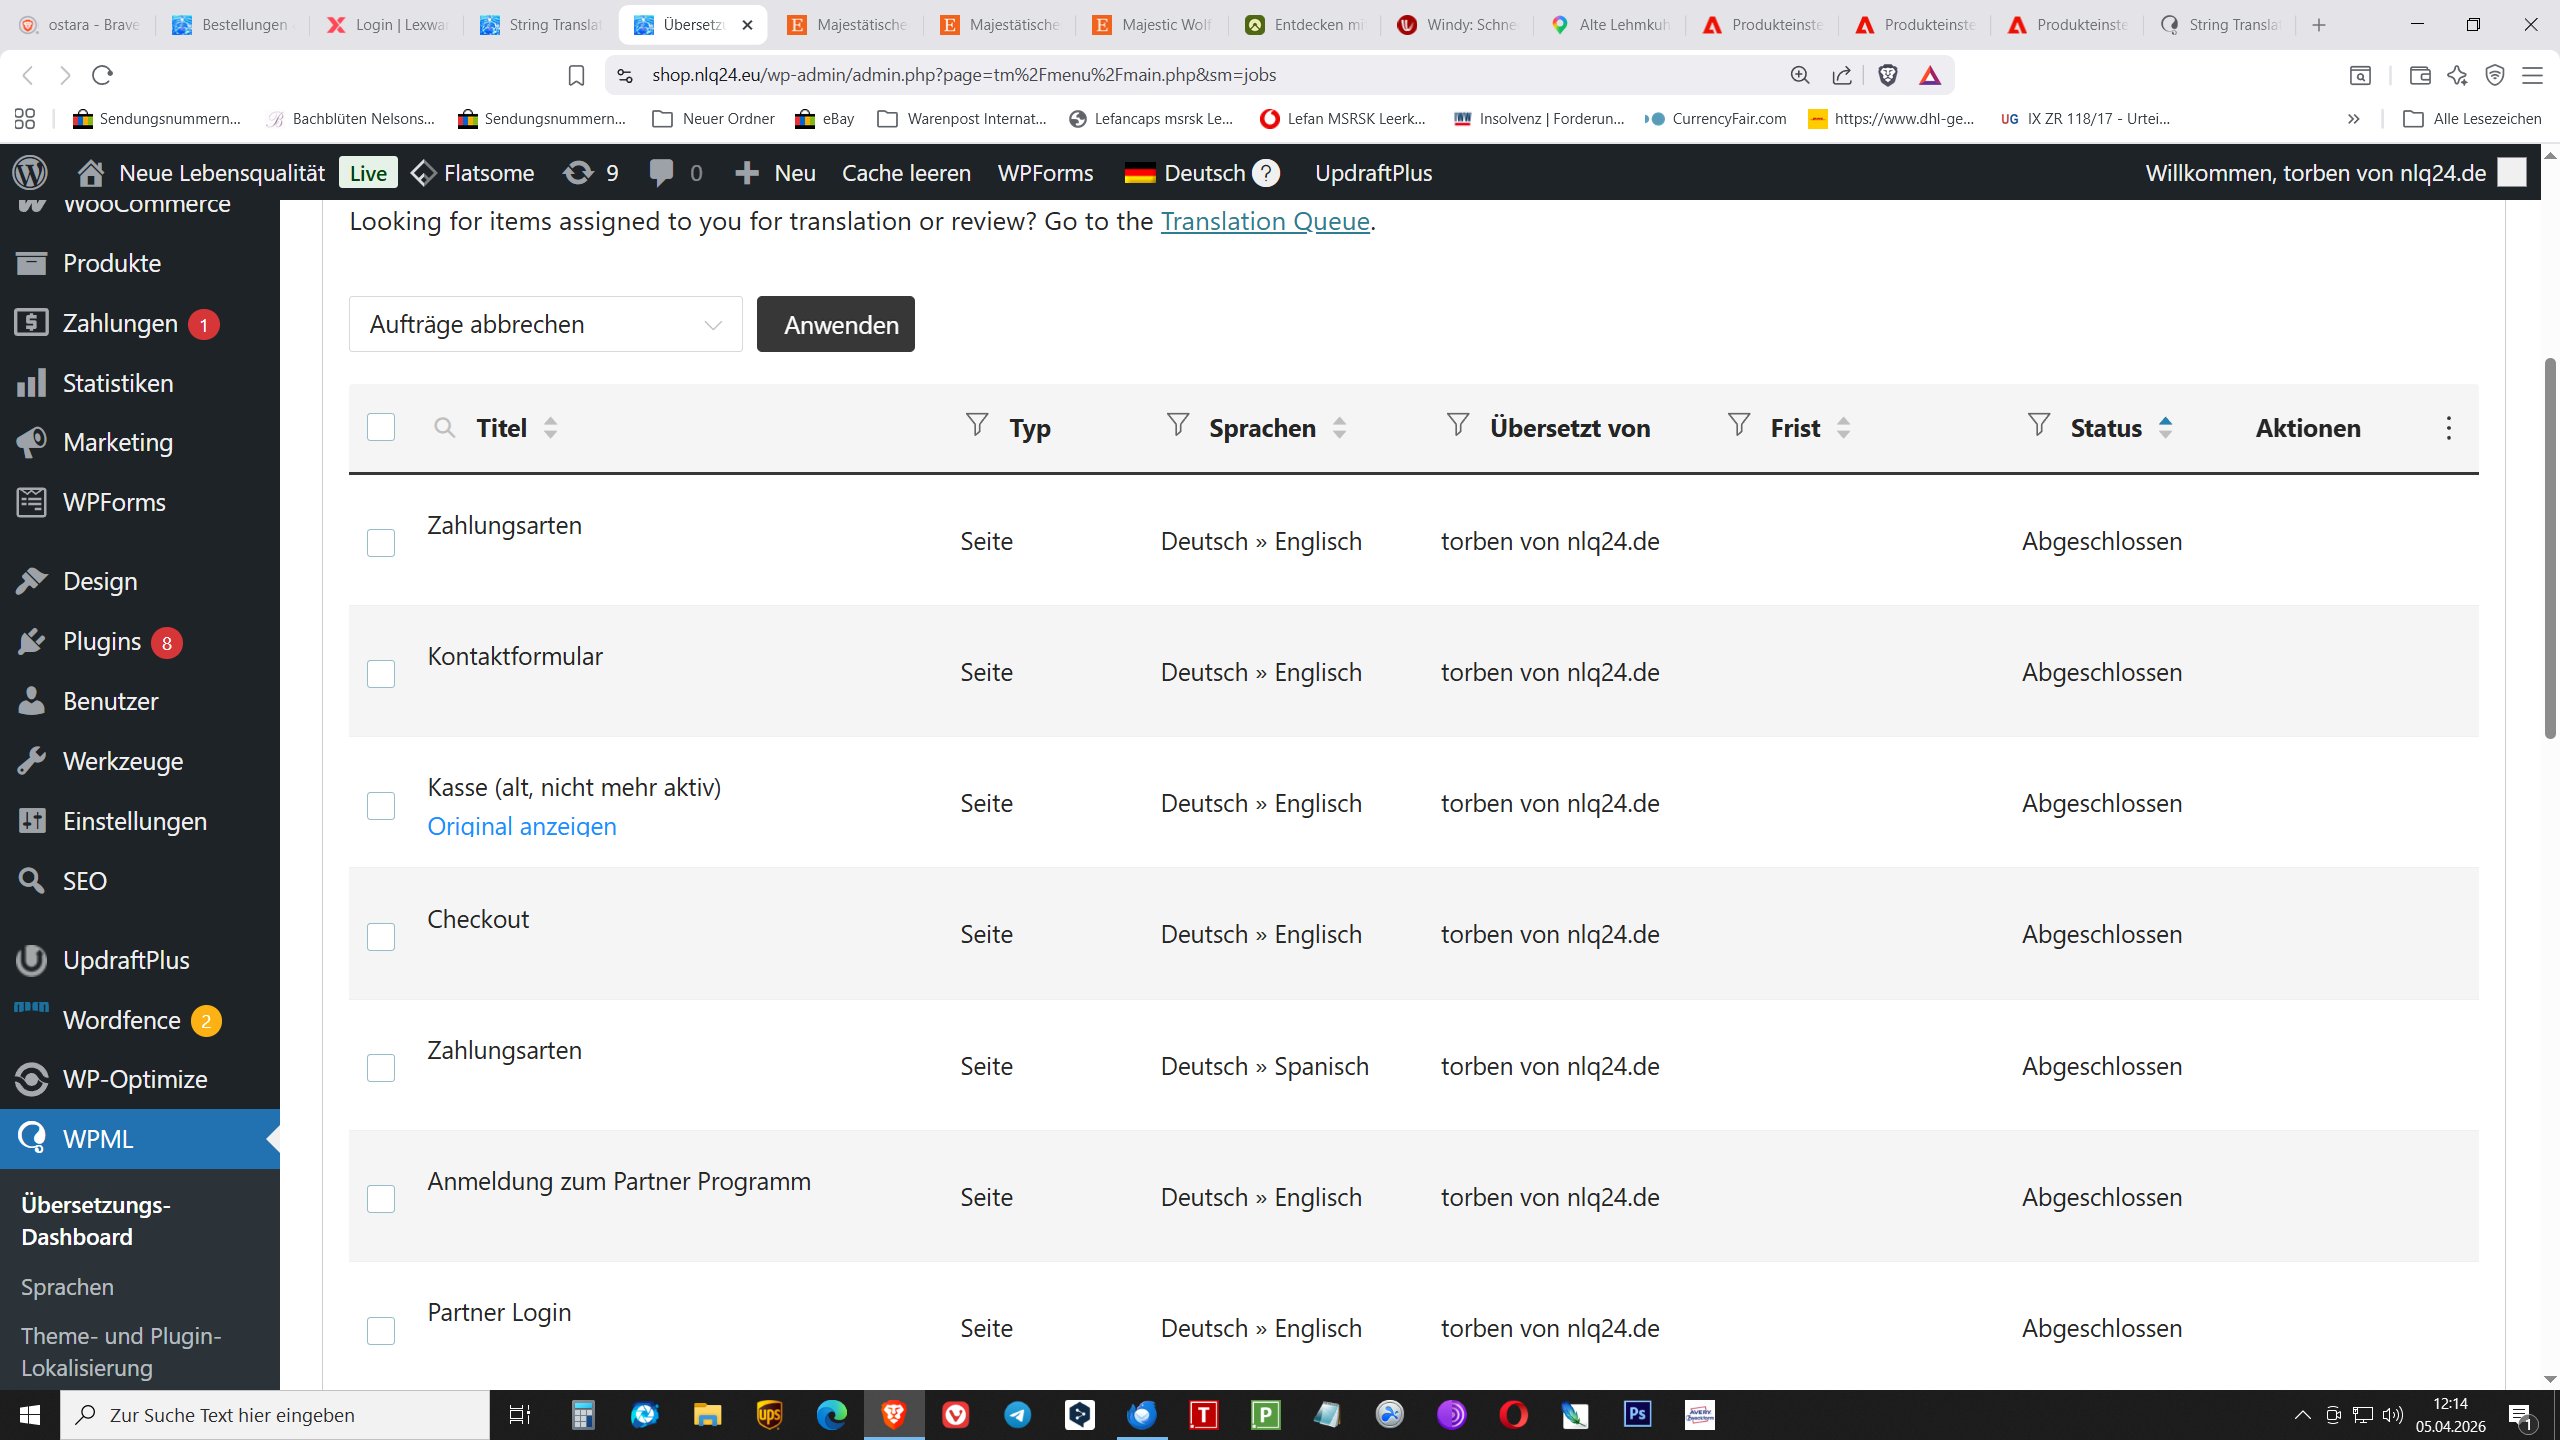Go to Sprachen under the WPML submenu
The width and height of the screenshot is (2560, 1440).
point(67,1287)
